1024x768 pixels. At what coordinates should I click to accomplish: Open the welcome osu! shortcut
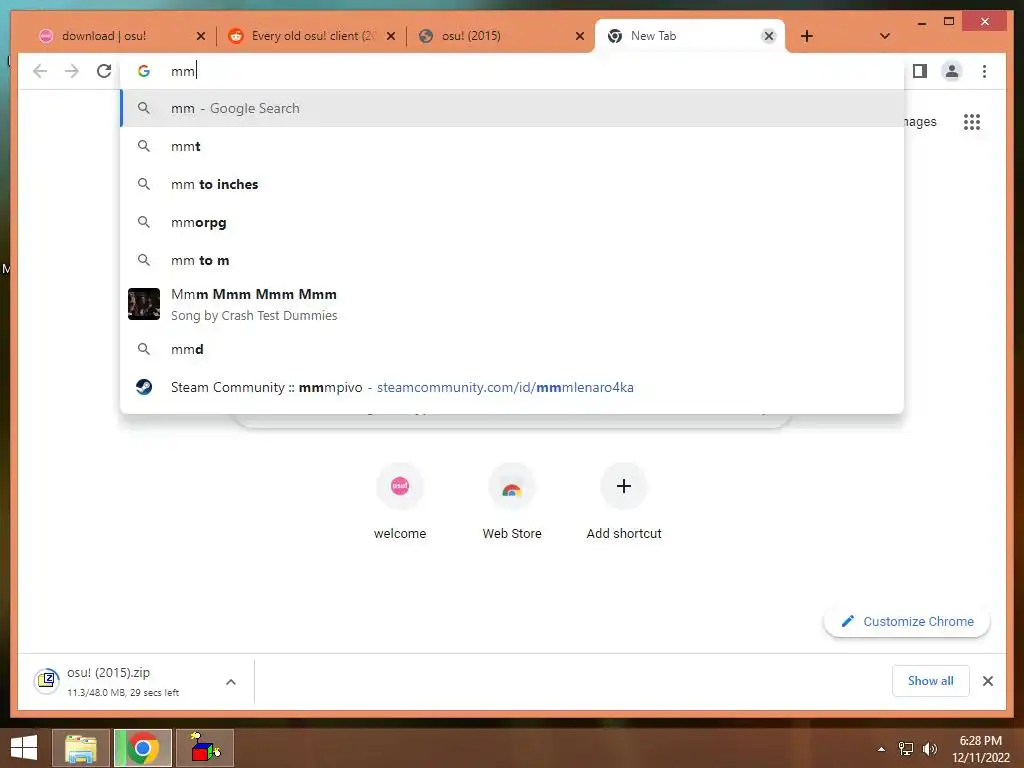[x=400, y=502]
